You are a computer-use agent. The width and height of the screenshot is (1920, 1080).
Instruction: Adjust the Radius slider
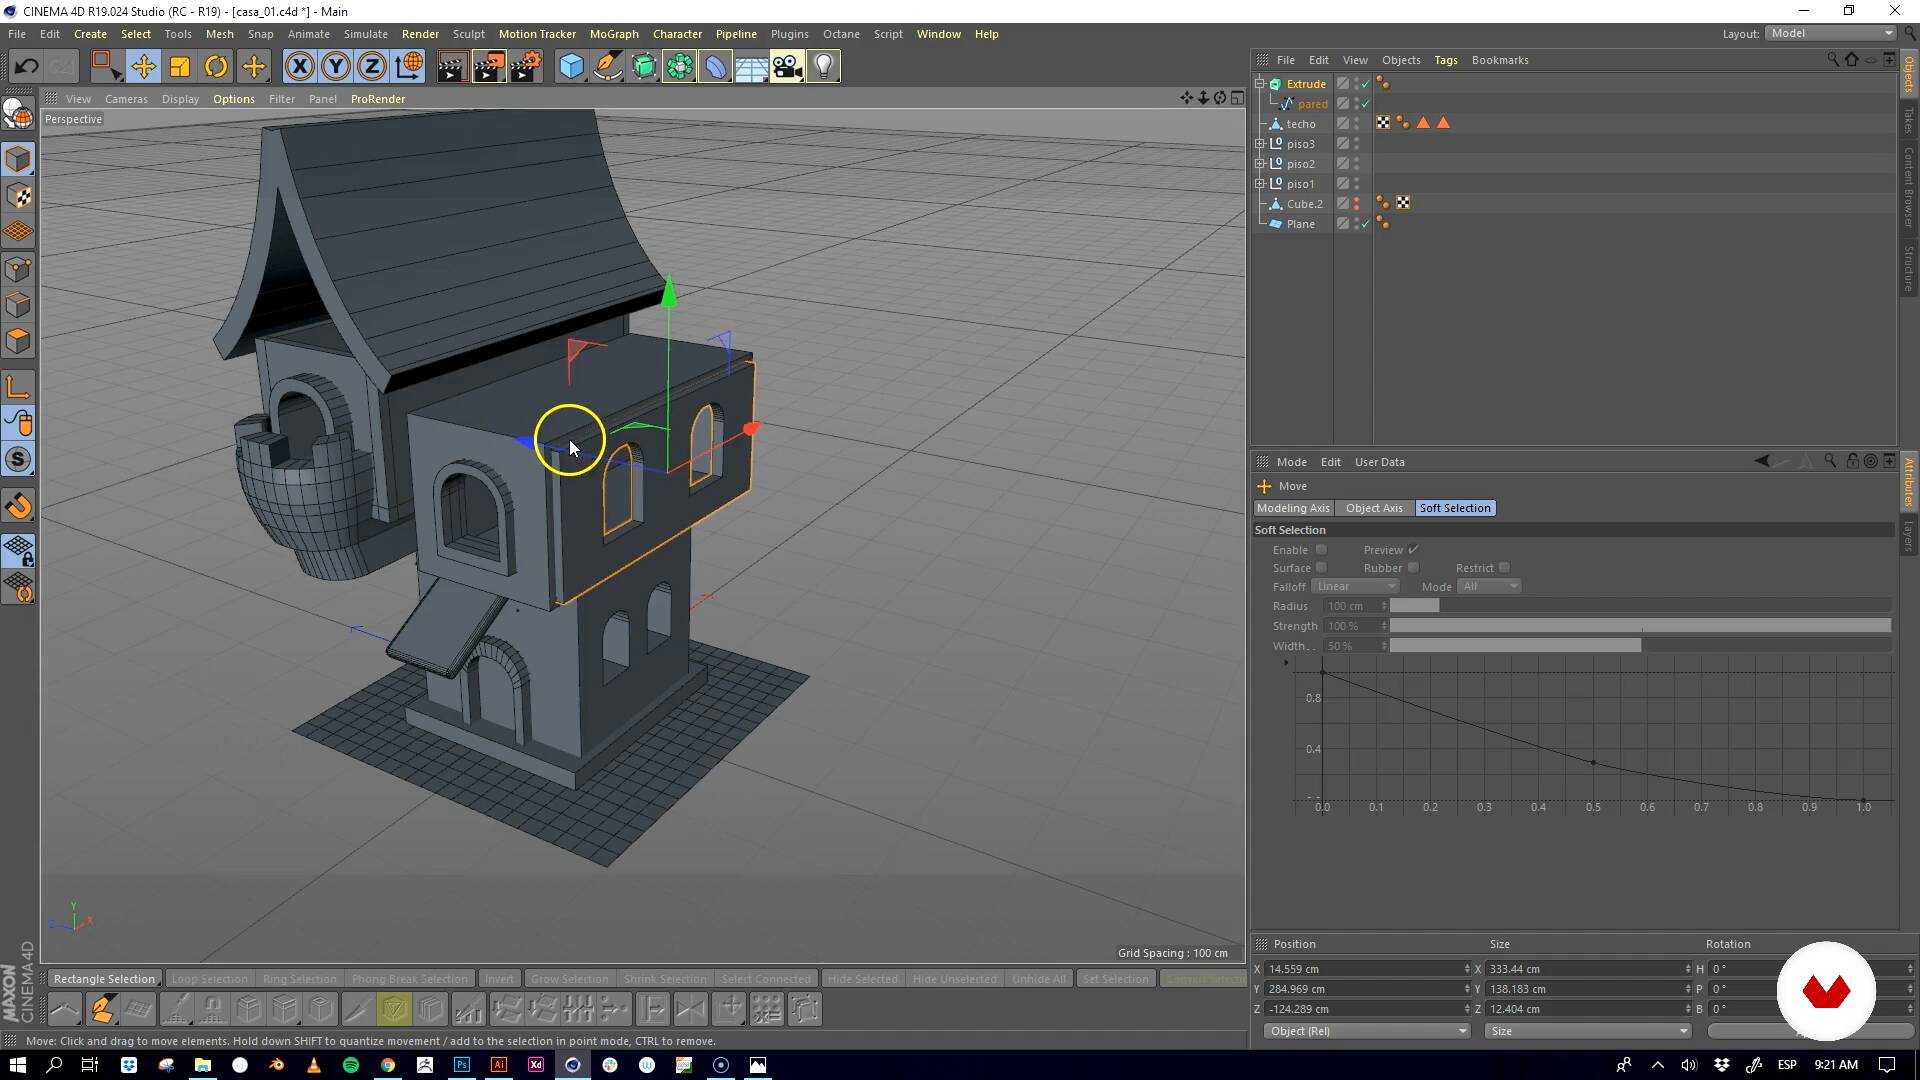point(1640,606)
